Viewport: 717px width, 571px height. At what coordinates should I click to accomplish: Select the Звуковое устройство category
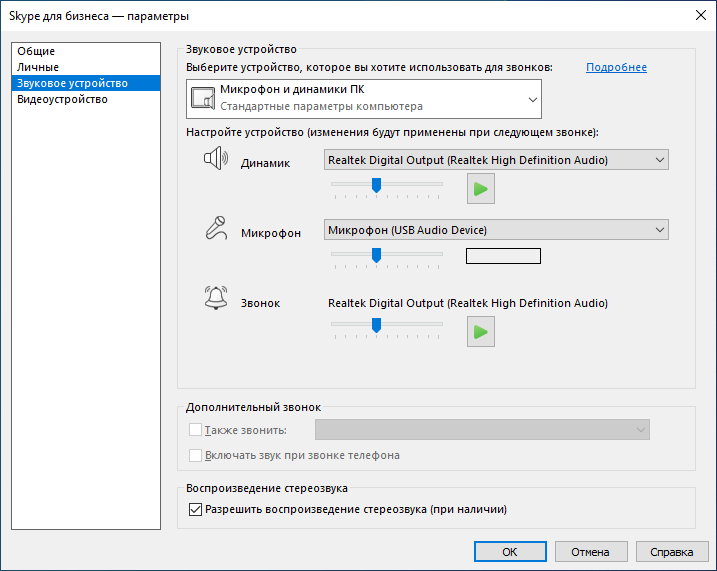[x=86, y=83]
